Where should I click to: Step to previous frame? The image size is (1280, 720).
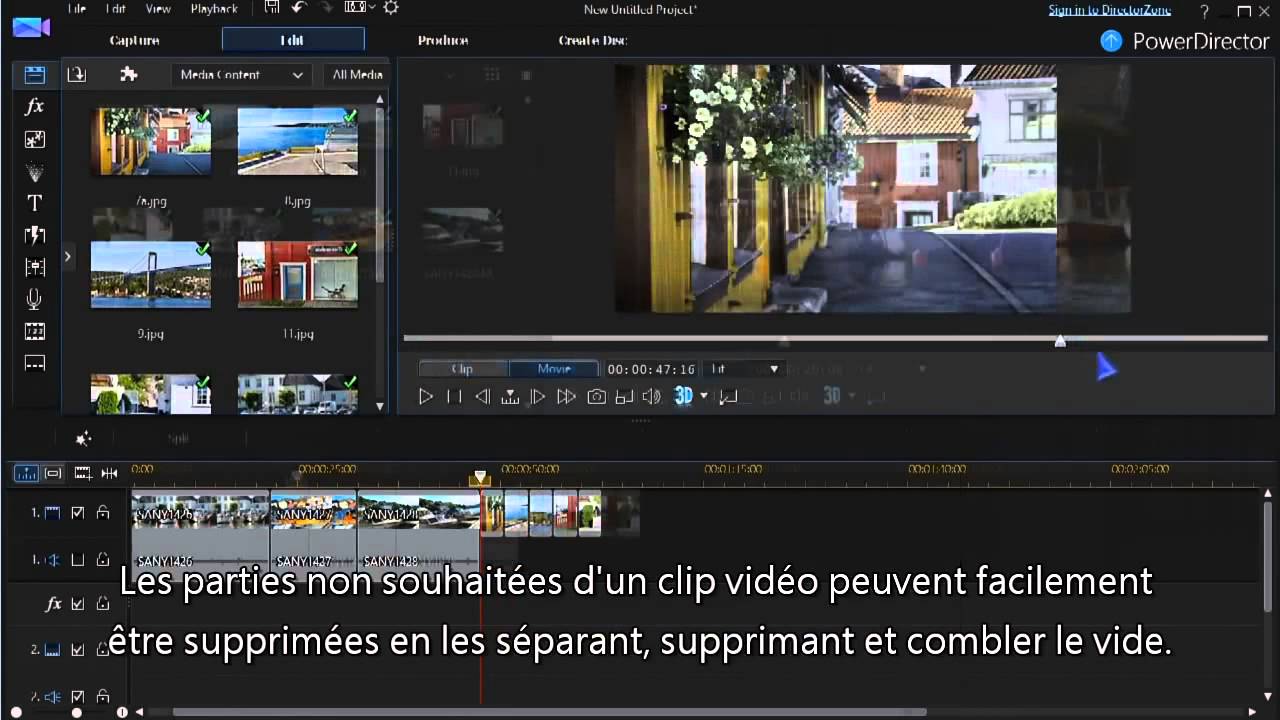pos(482,397)
